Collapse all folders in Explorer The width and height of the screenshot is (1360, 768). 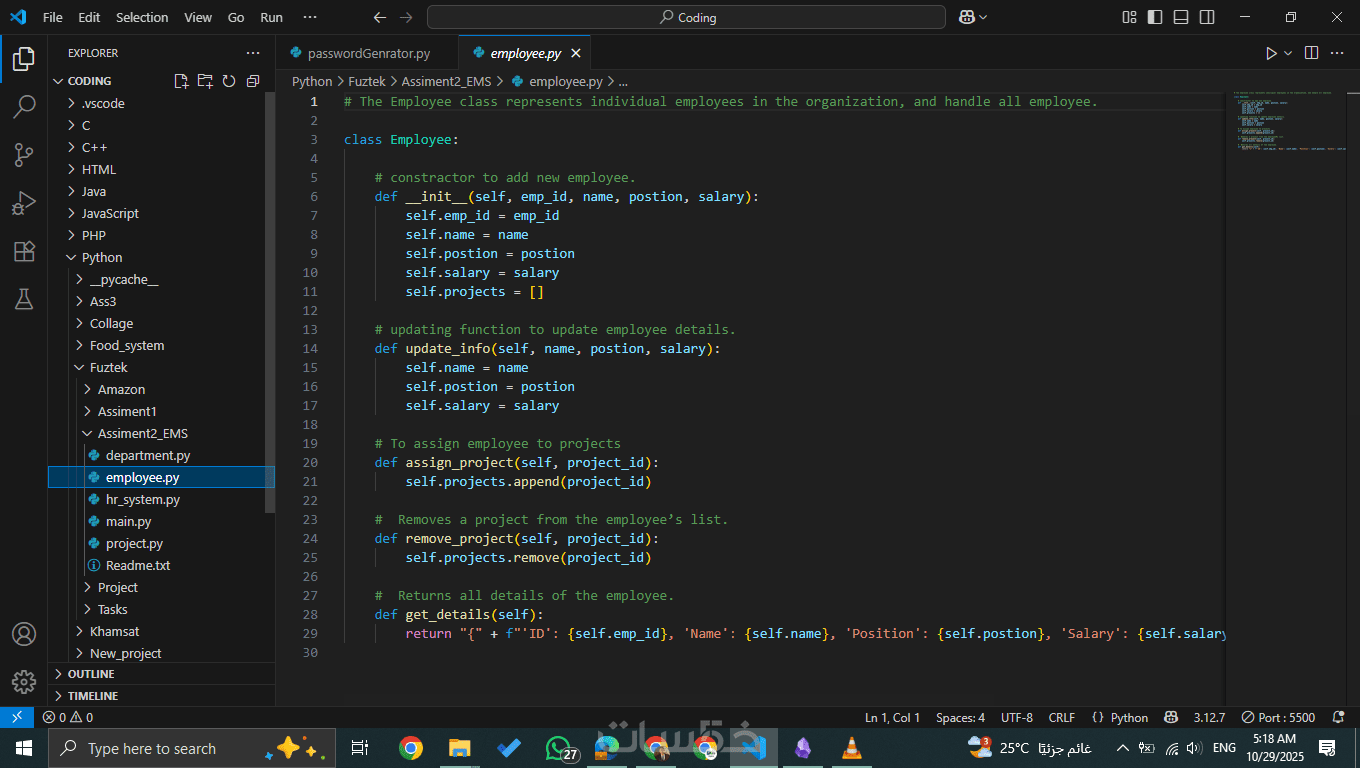pos(253,81)
